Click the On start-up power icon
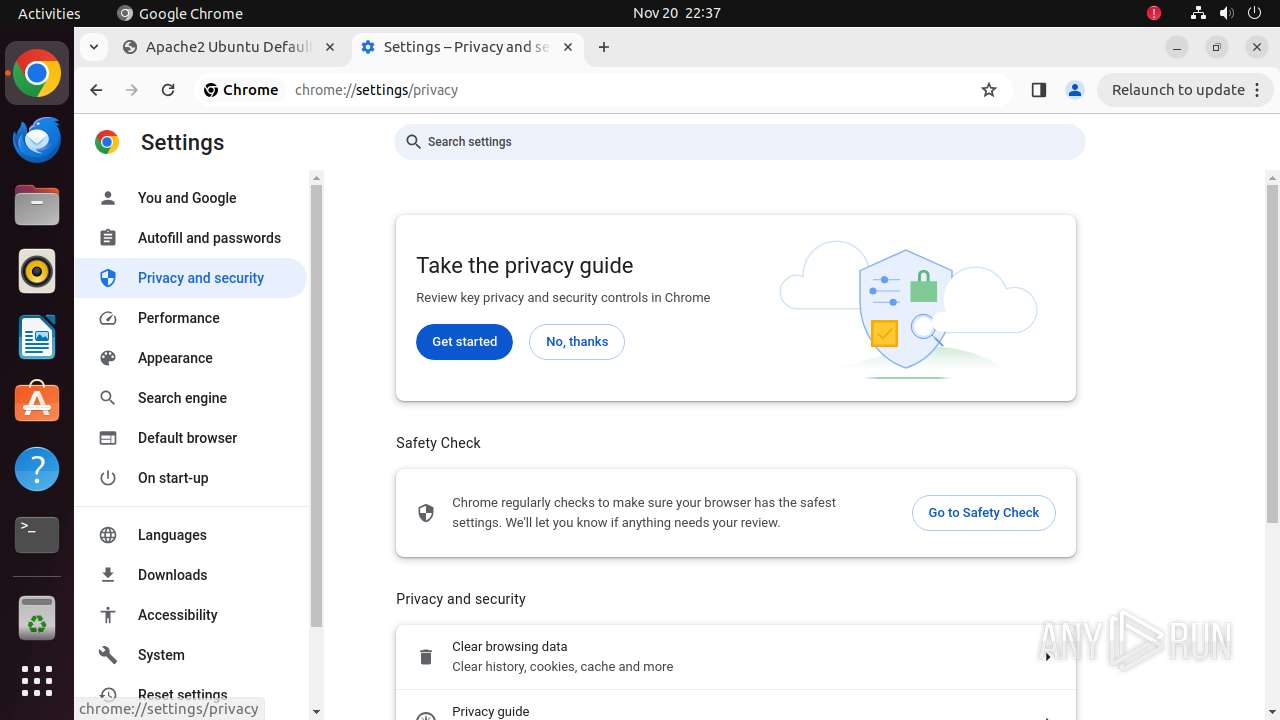The image size is (1280, 720). pos(108,478)
